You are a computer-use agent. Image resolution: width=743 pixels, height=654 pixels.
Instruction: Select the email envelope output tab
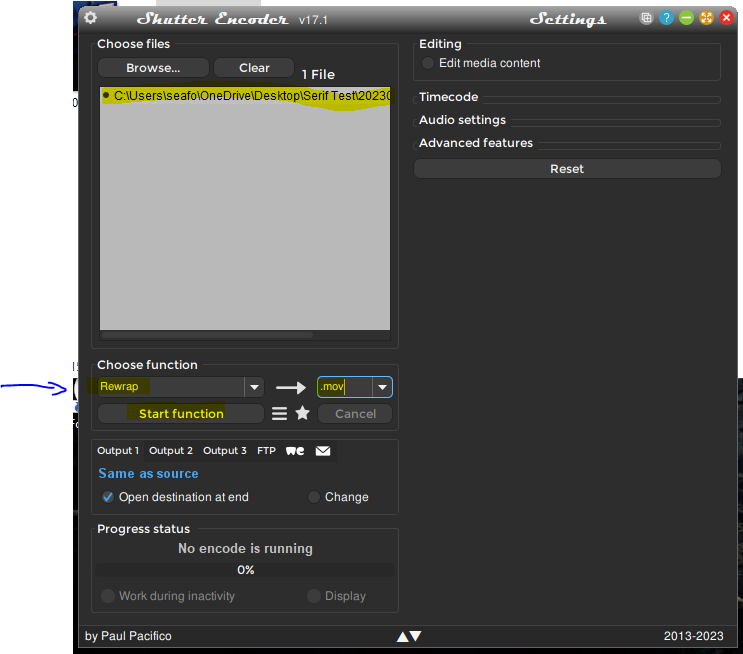[x=323, y=451]
